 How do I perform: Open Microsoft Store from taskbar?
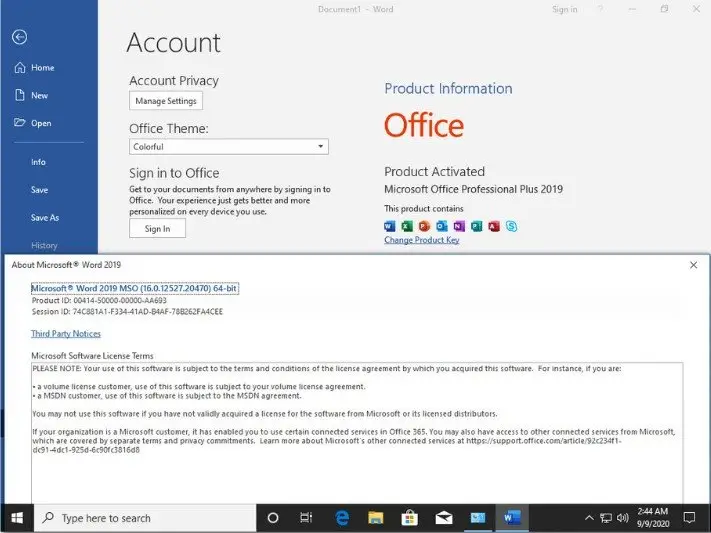pos(409,518)
